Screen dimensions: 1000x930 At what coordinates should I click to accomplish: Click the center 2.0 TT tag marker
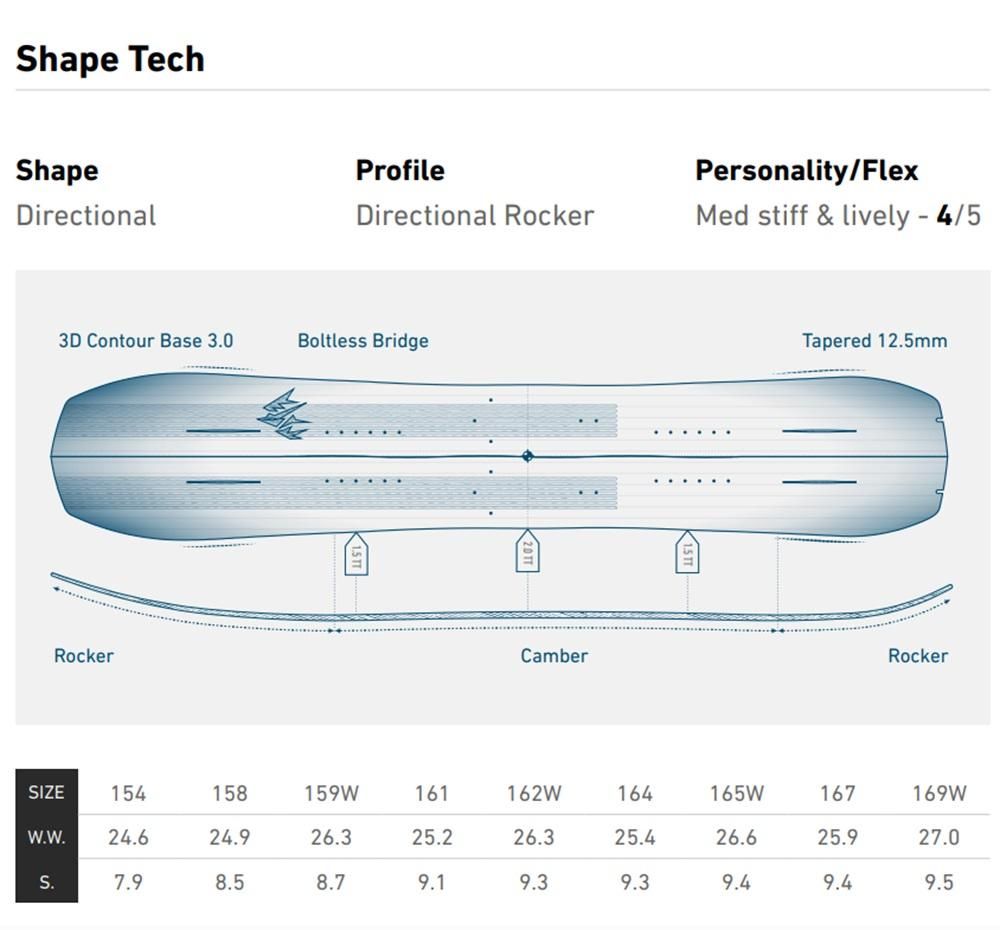(x=527, y=551)
